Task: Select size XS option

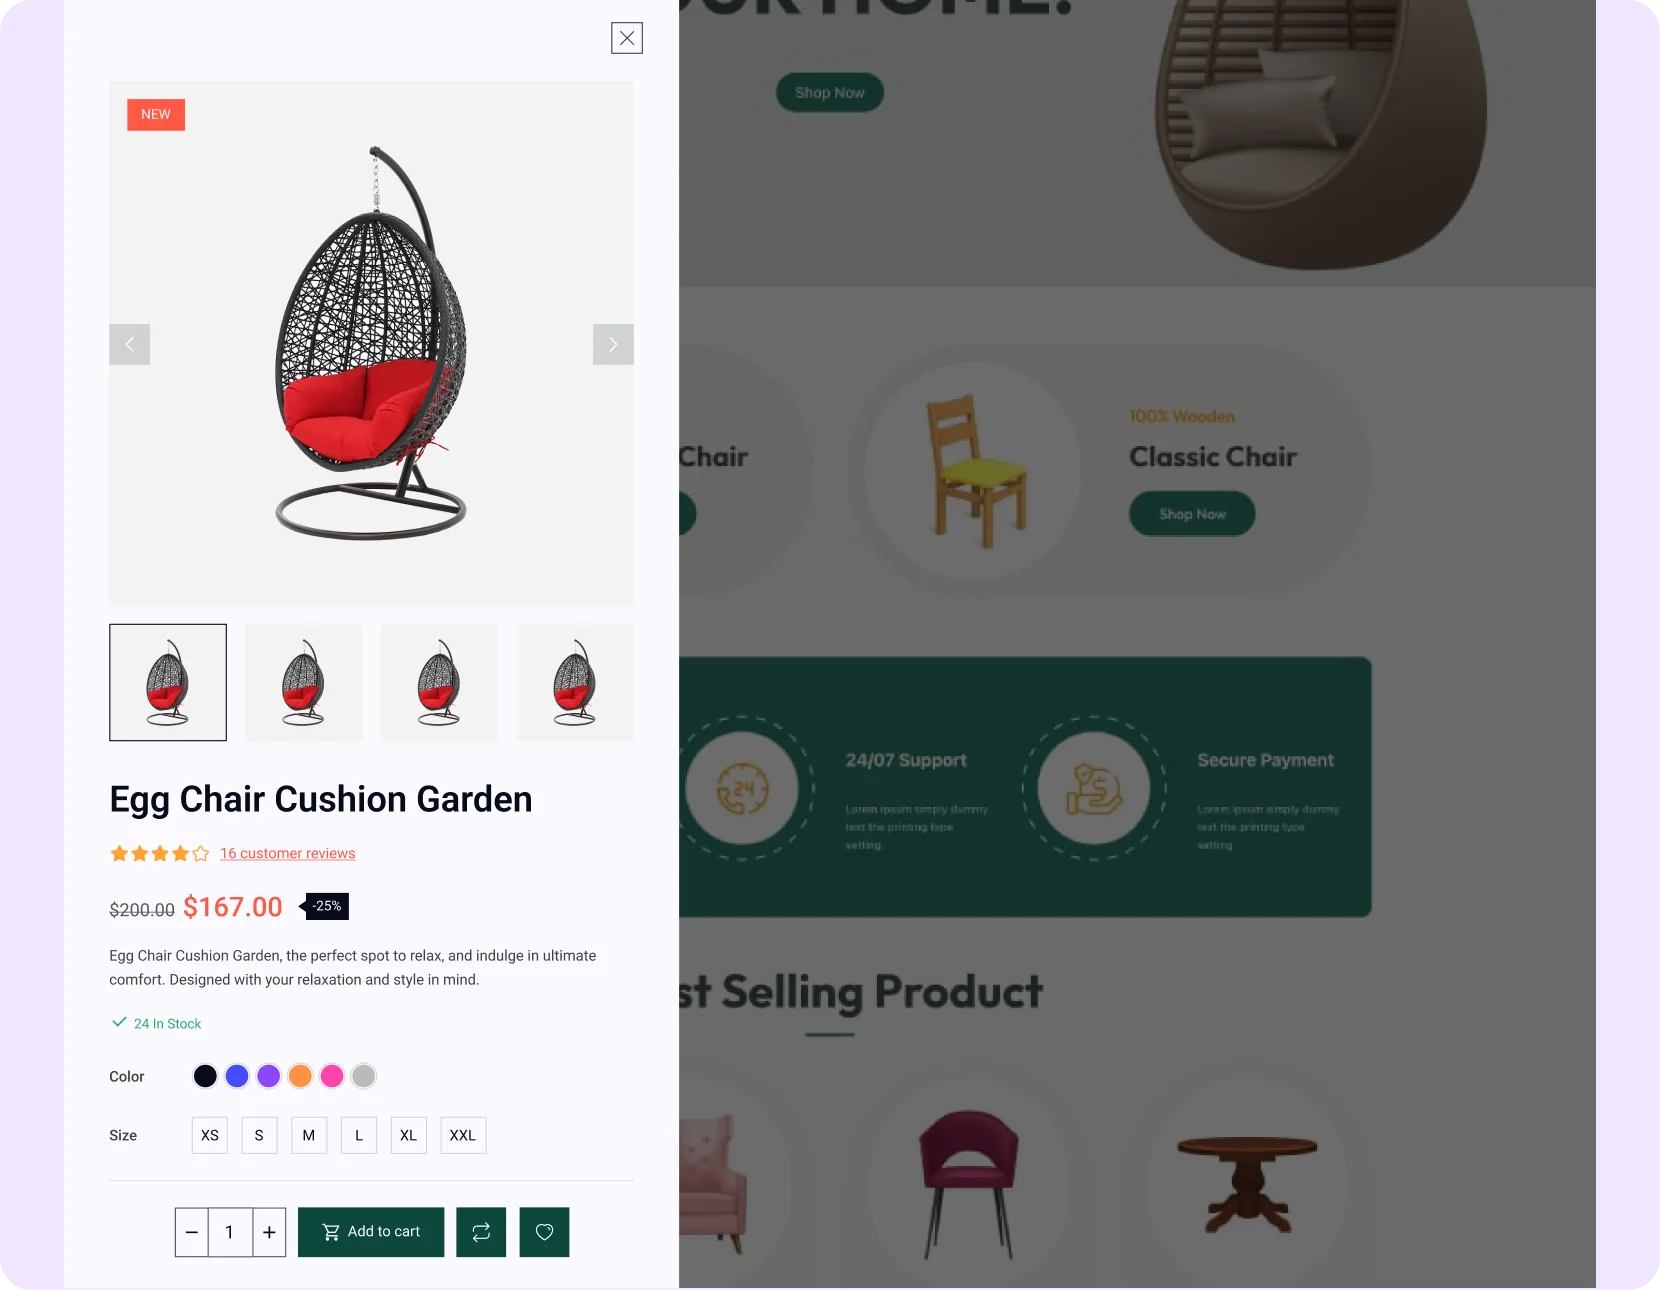Action: (x=210, y=1135)
